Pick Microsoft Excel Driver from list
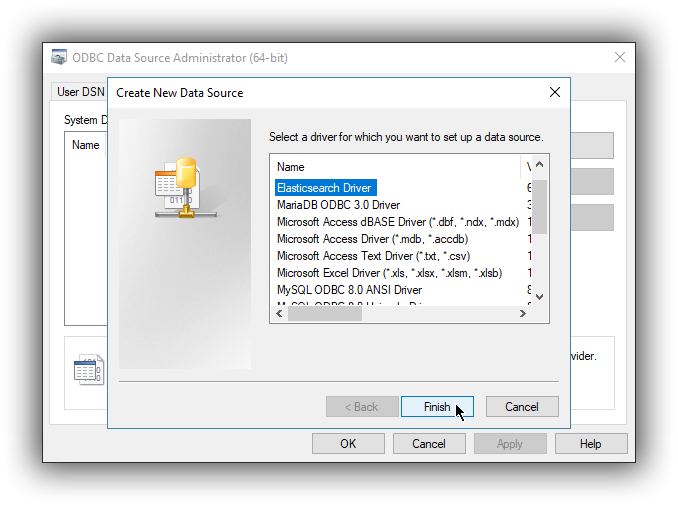The height and width of the screenshot is (505, 678). coord(389,273)
